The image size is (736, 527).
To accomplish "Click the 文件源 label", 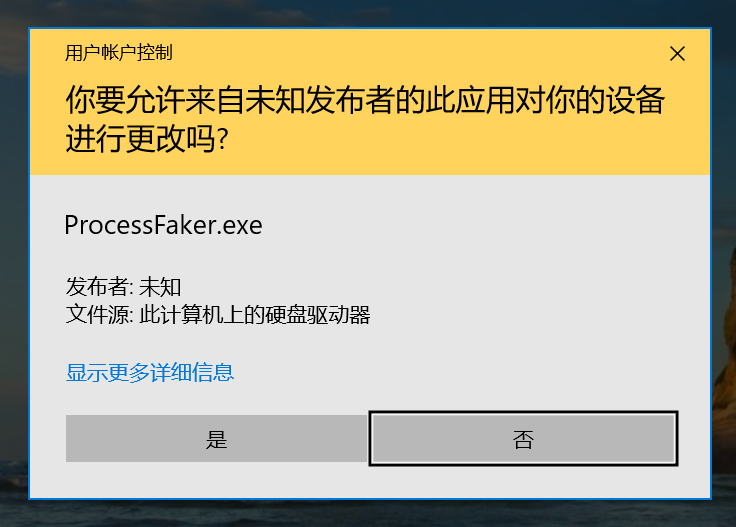I will (97, 314).
